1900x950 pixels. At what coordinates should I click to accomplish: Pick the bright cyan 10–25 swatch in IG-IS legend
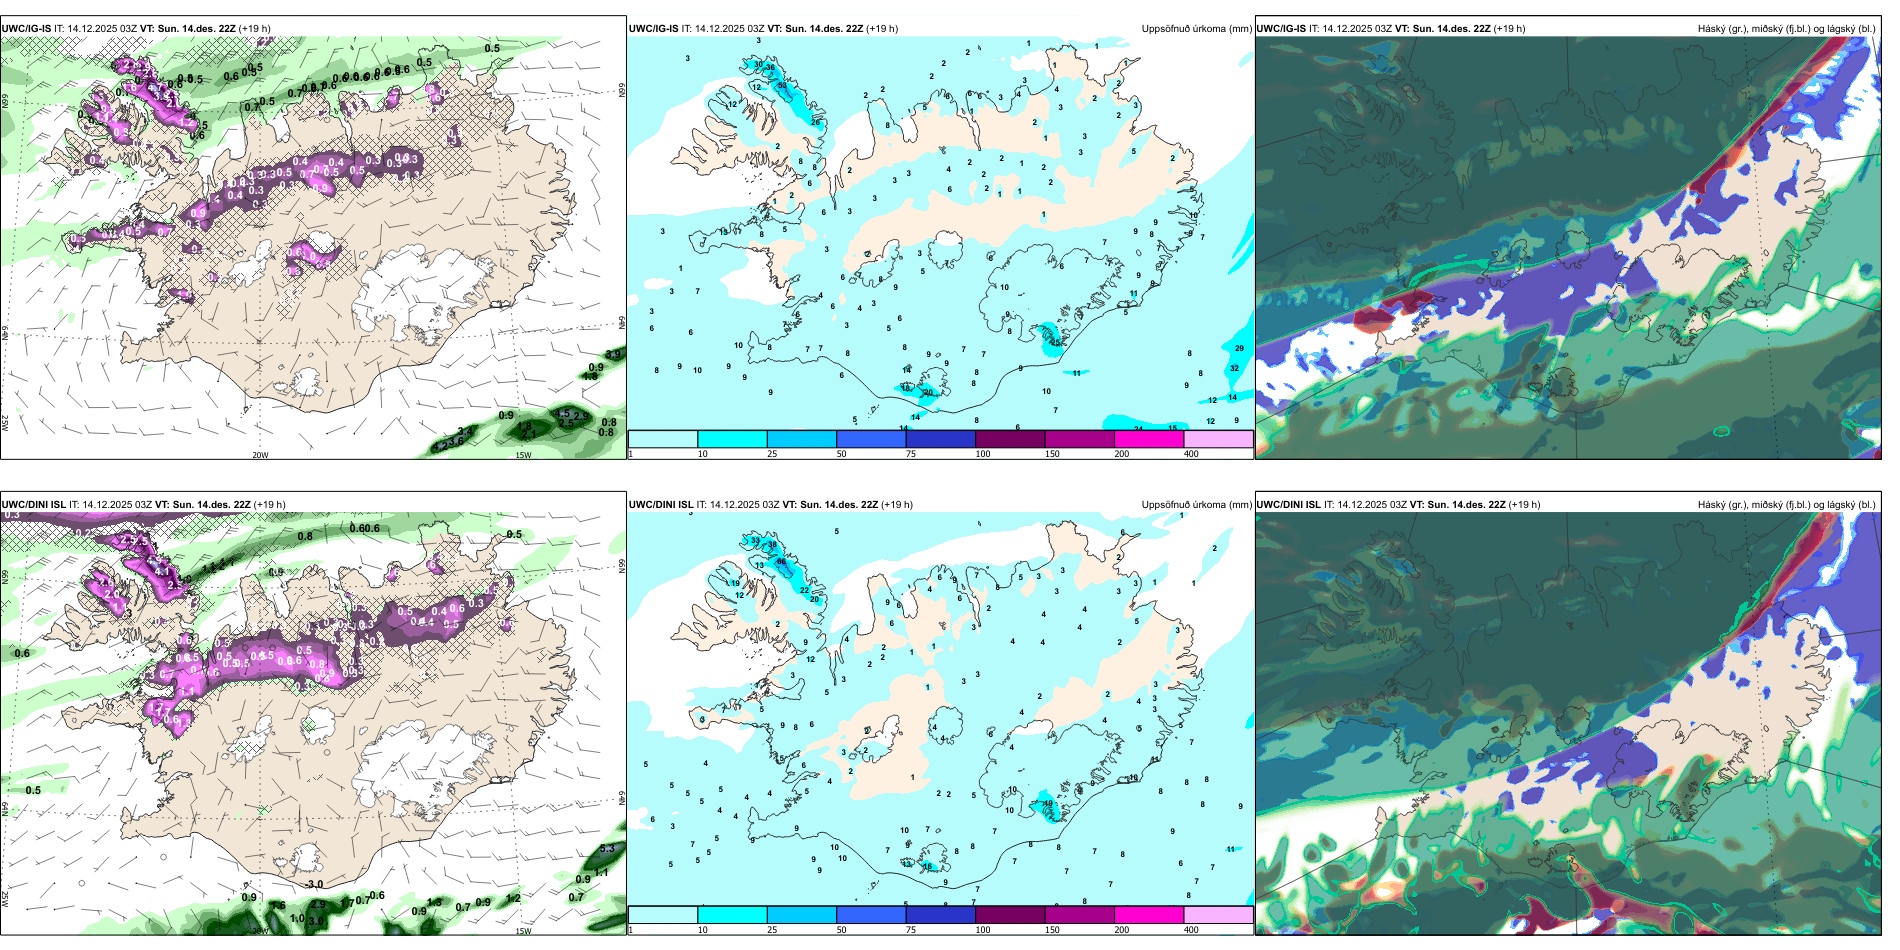[732, 439]
